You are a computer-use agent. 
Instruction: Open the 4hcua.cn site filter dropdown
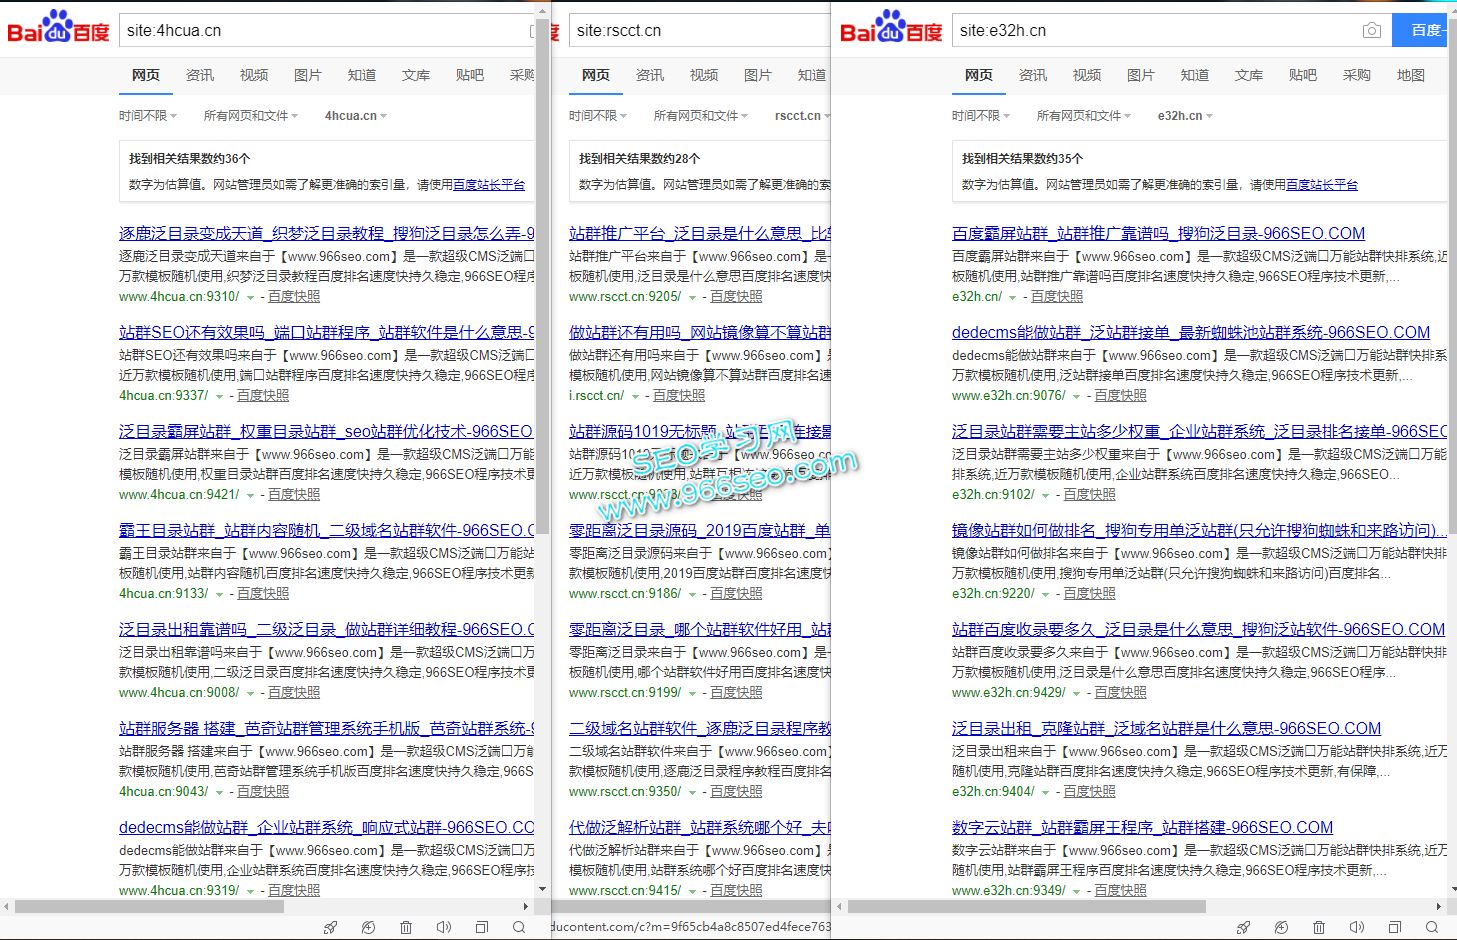coord(356,116)
